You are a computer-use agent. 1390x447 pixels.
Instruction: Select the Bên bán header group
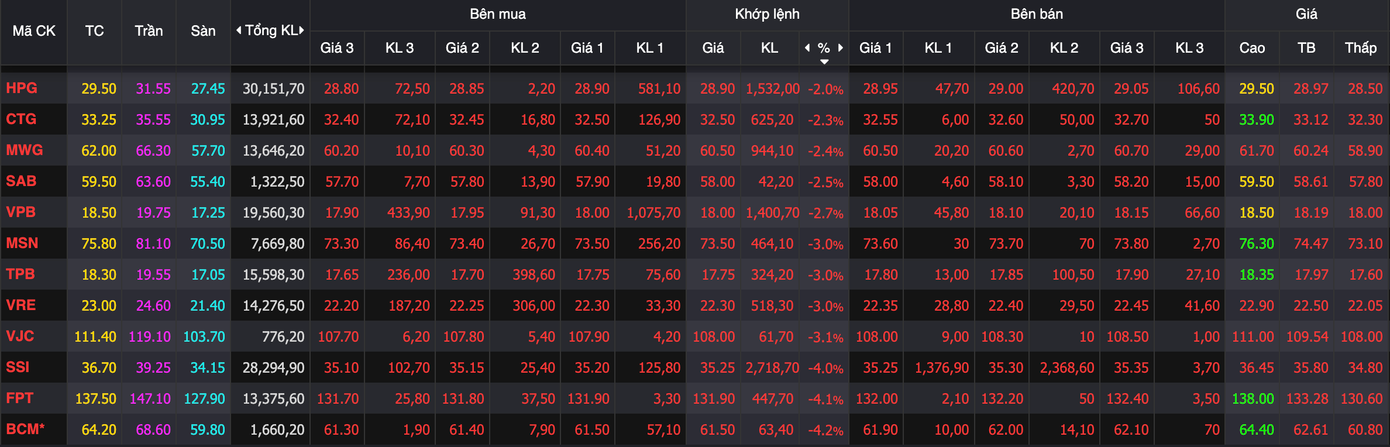tap(1036, 14)
